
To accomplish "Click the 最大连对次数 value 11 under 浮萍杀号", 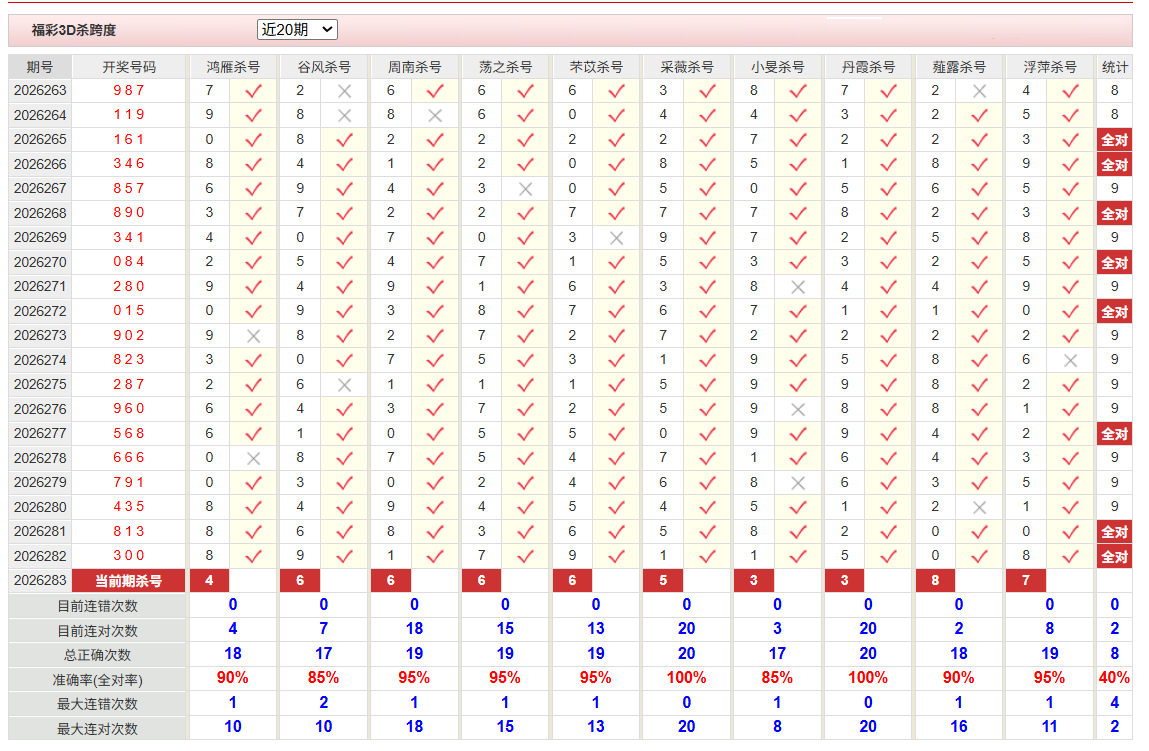I will pyautogui.click(x=1049, y=727).
